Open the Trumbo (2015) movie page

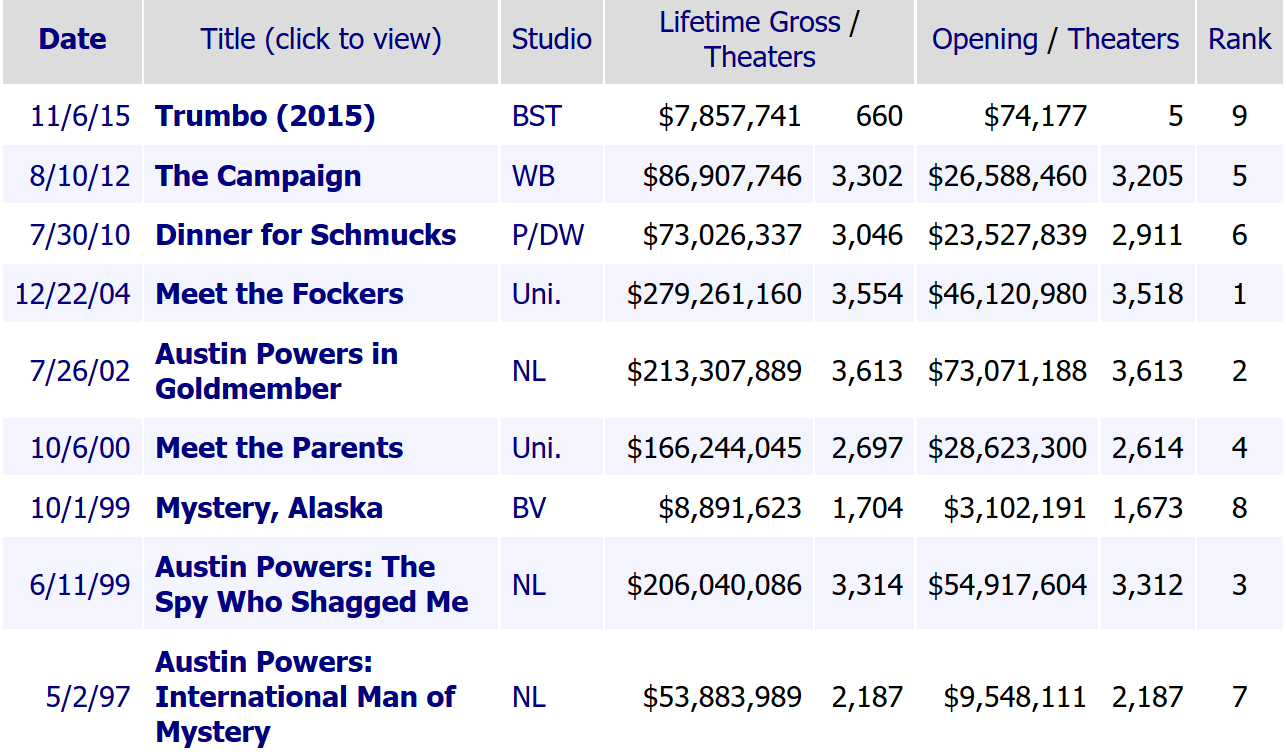tap(265, 116)
